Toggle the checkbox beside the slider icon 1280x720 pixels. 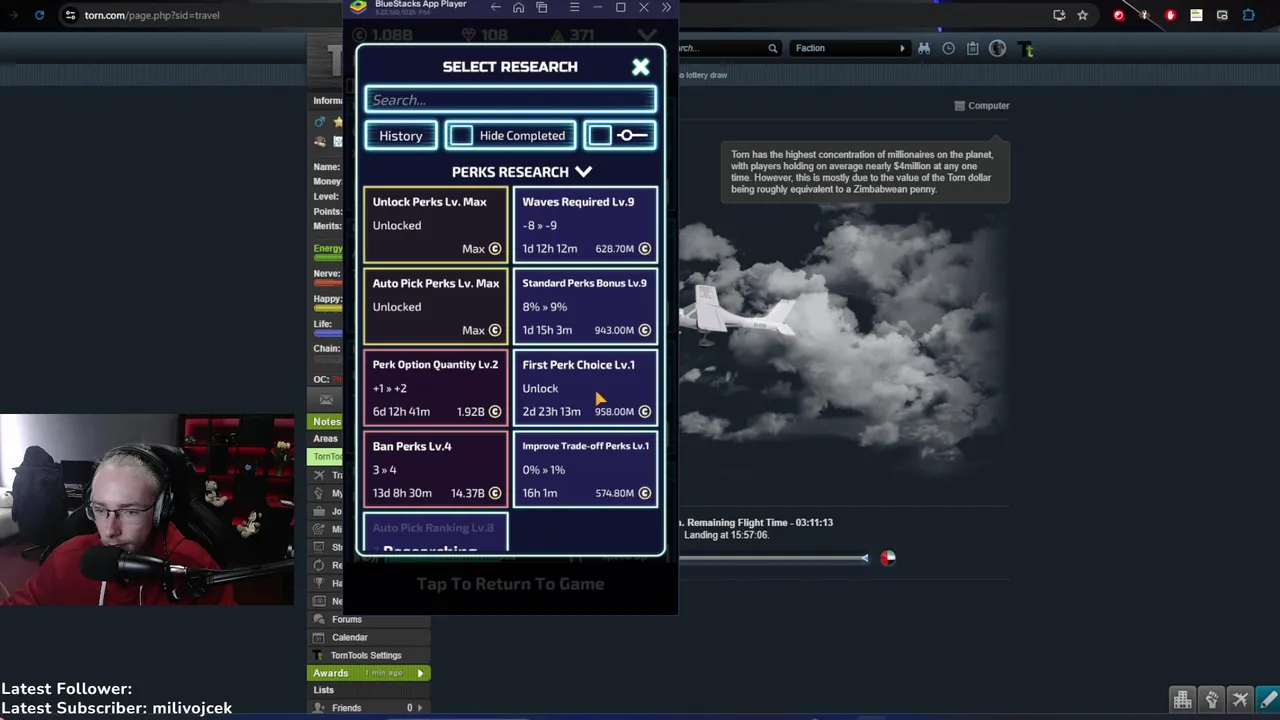click(x=600, y=135)
